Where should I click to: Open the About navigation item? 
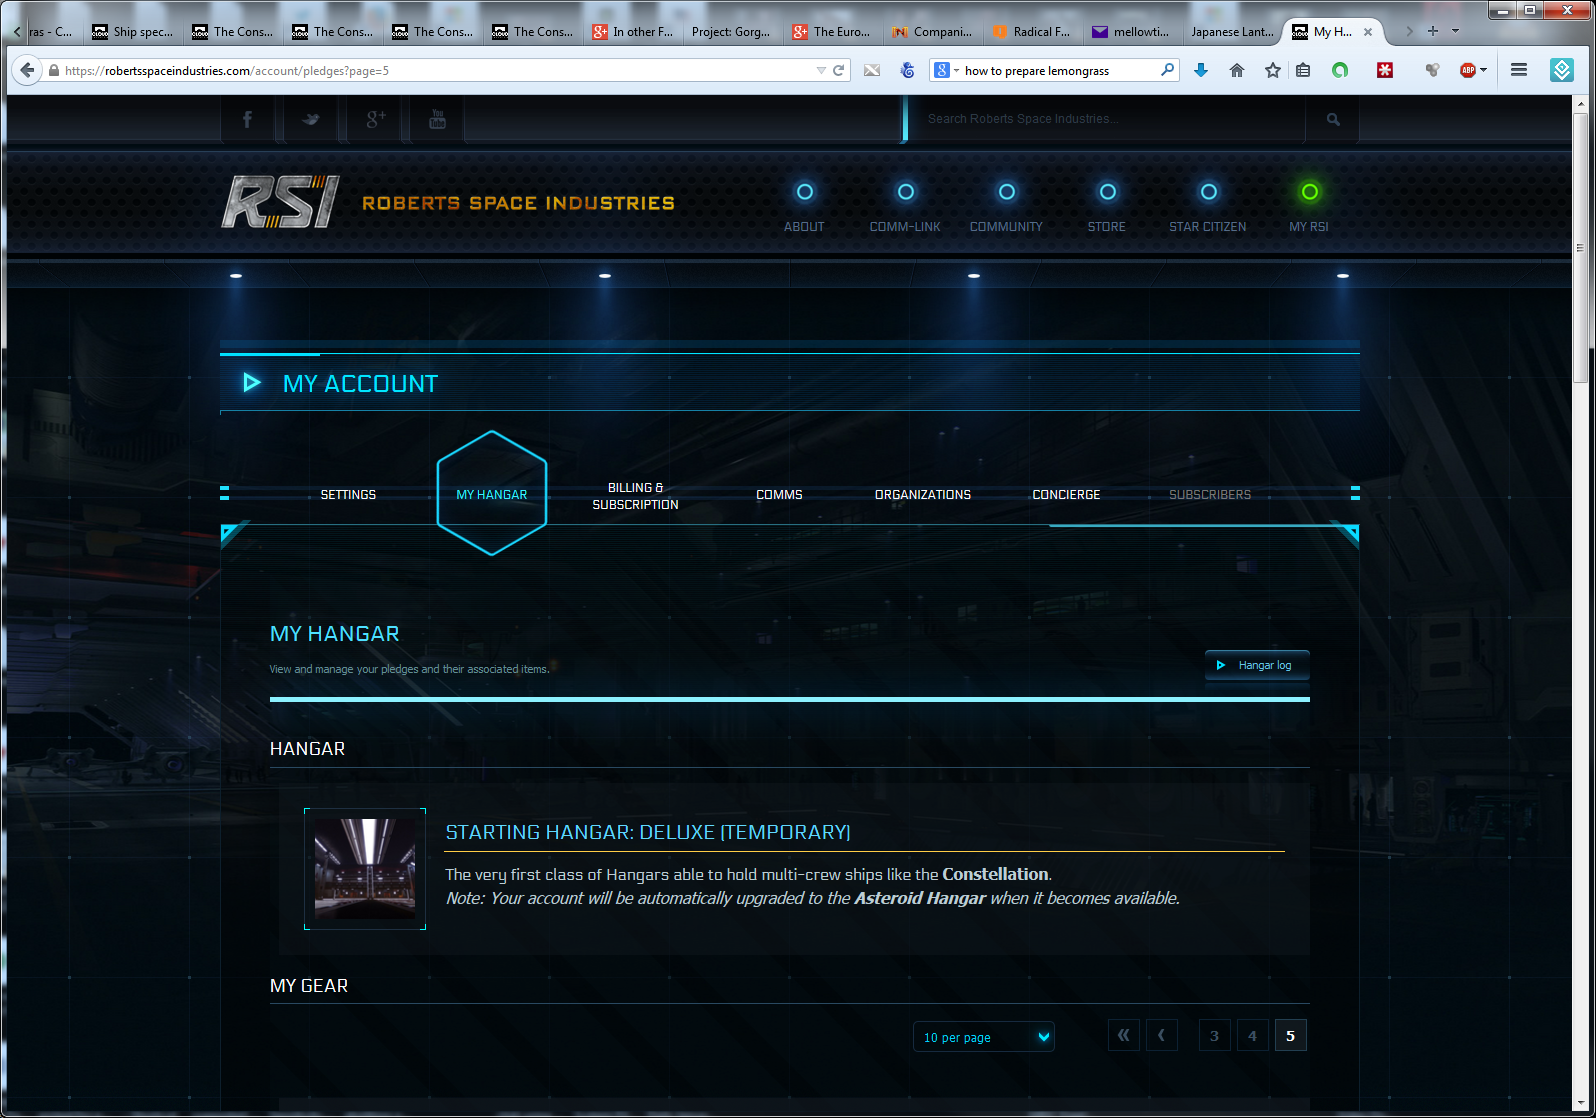[804, 207]
